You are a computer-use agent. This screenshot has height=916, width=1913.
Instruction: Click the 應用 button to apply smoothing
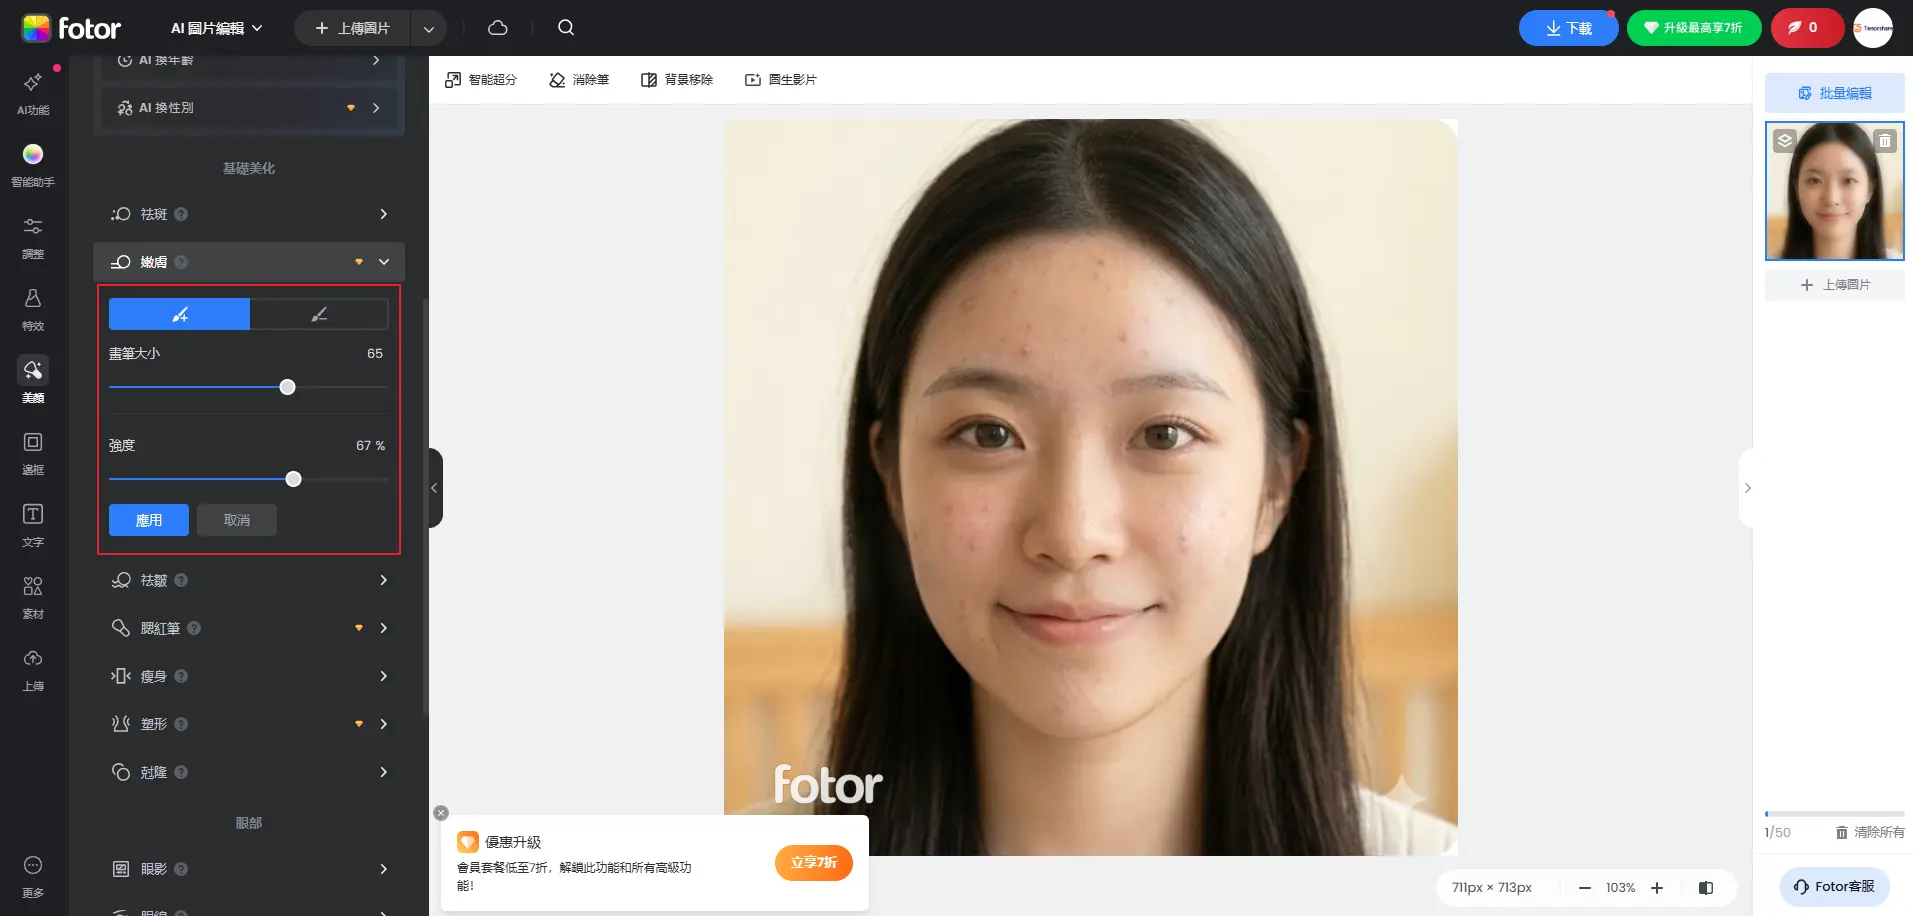[148, 520]
